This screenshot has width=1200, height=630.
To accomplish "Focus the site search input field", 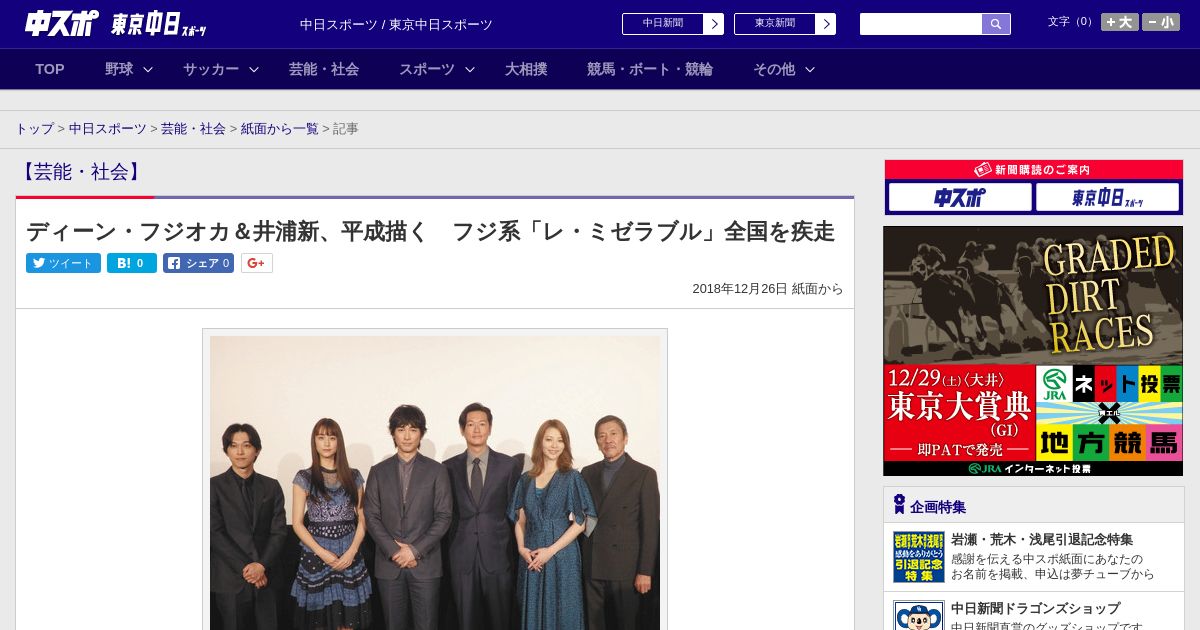I will (920, 24).
